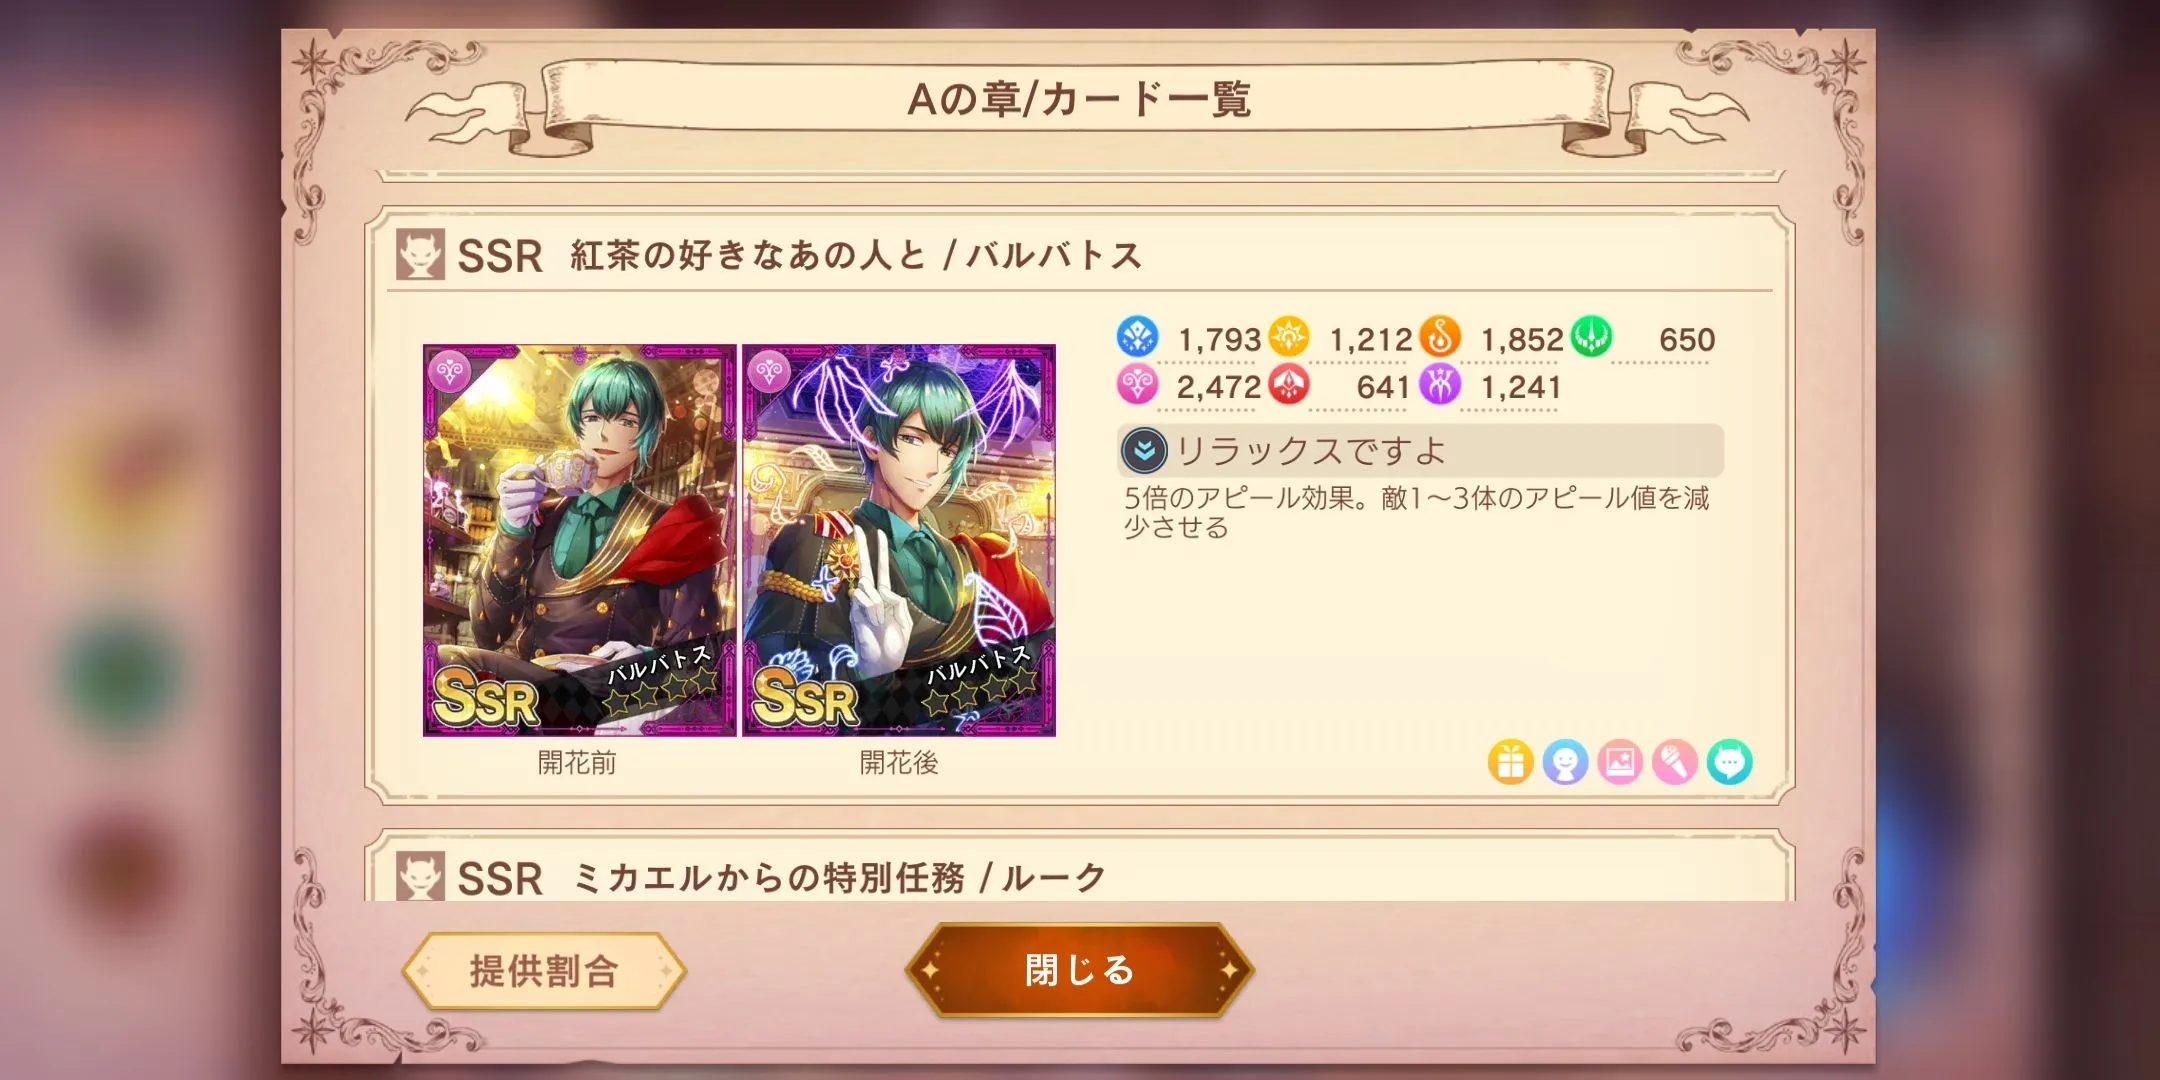Screen dimensions: 2160x1080
Task: Click the 提供割合 button
Action: point(543,971)
